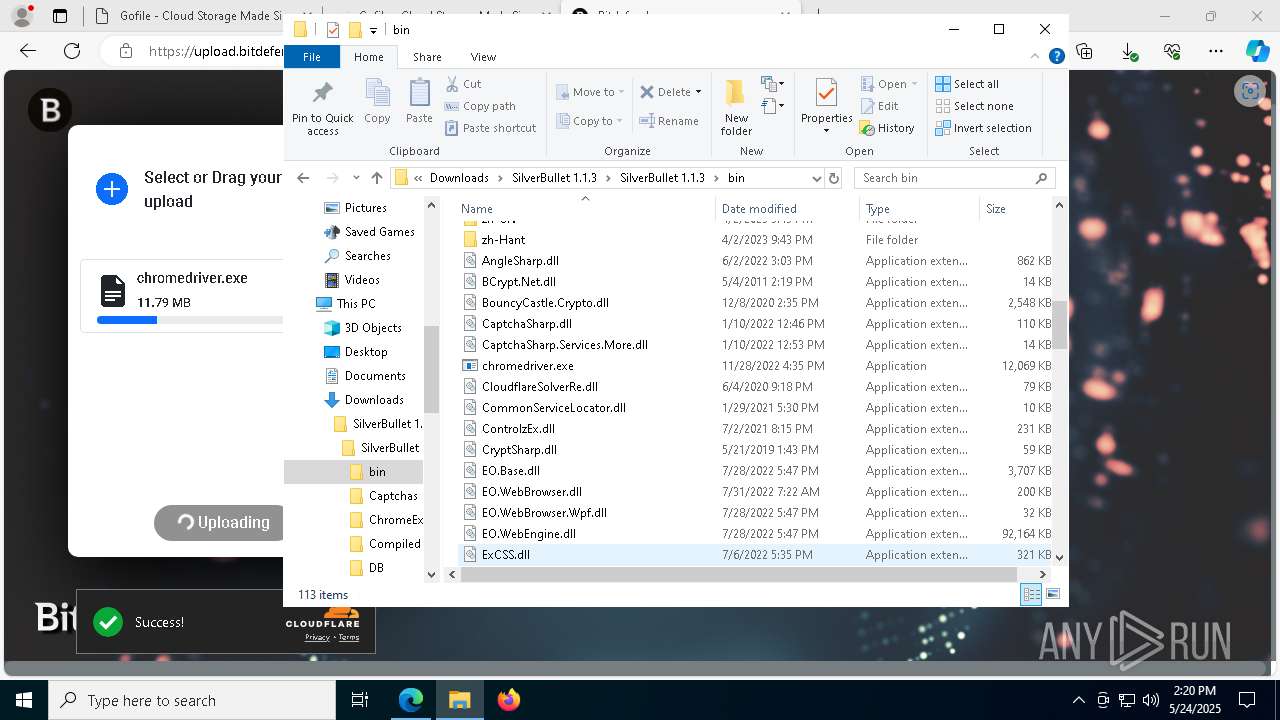The image size is (1280, 720).
Task: Open Firefox from taskbar
Action: [508, 700]
